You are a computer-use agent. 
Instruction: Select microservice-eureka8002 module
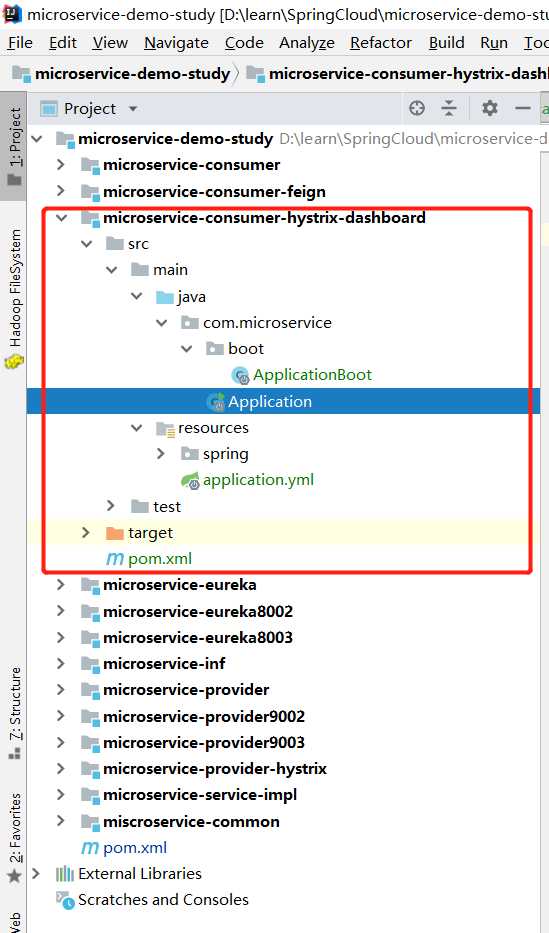tap(197, 611)
